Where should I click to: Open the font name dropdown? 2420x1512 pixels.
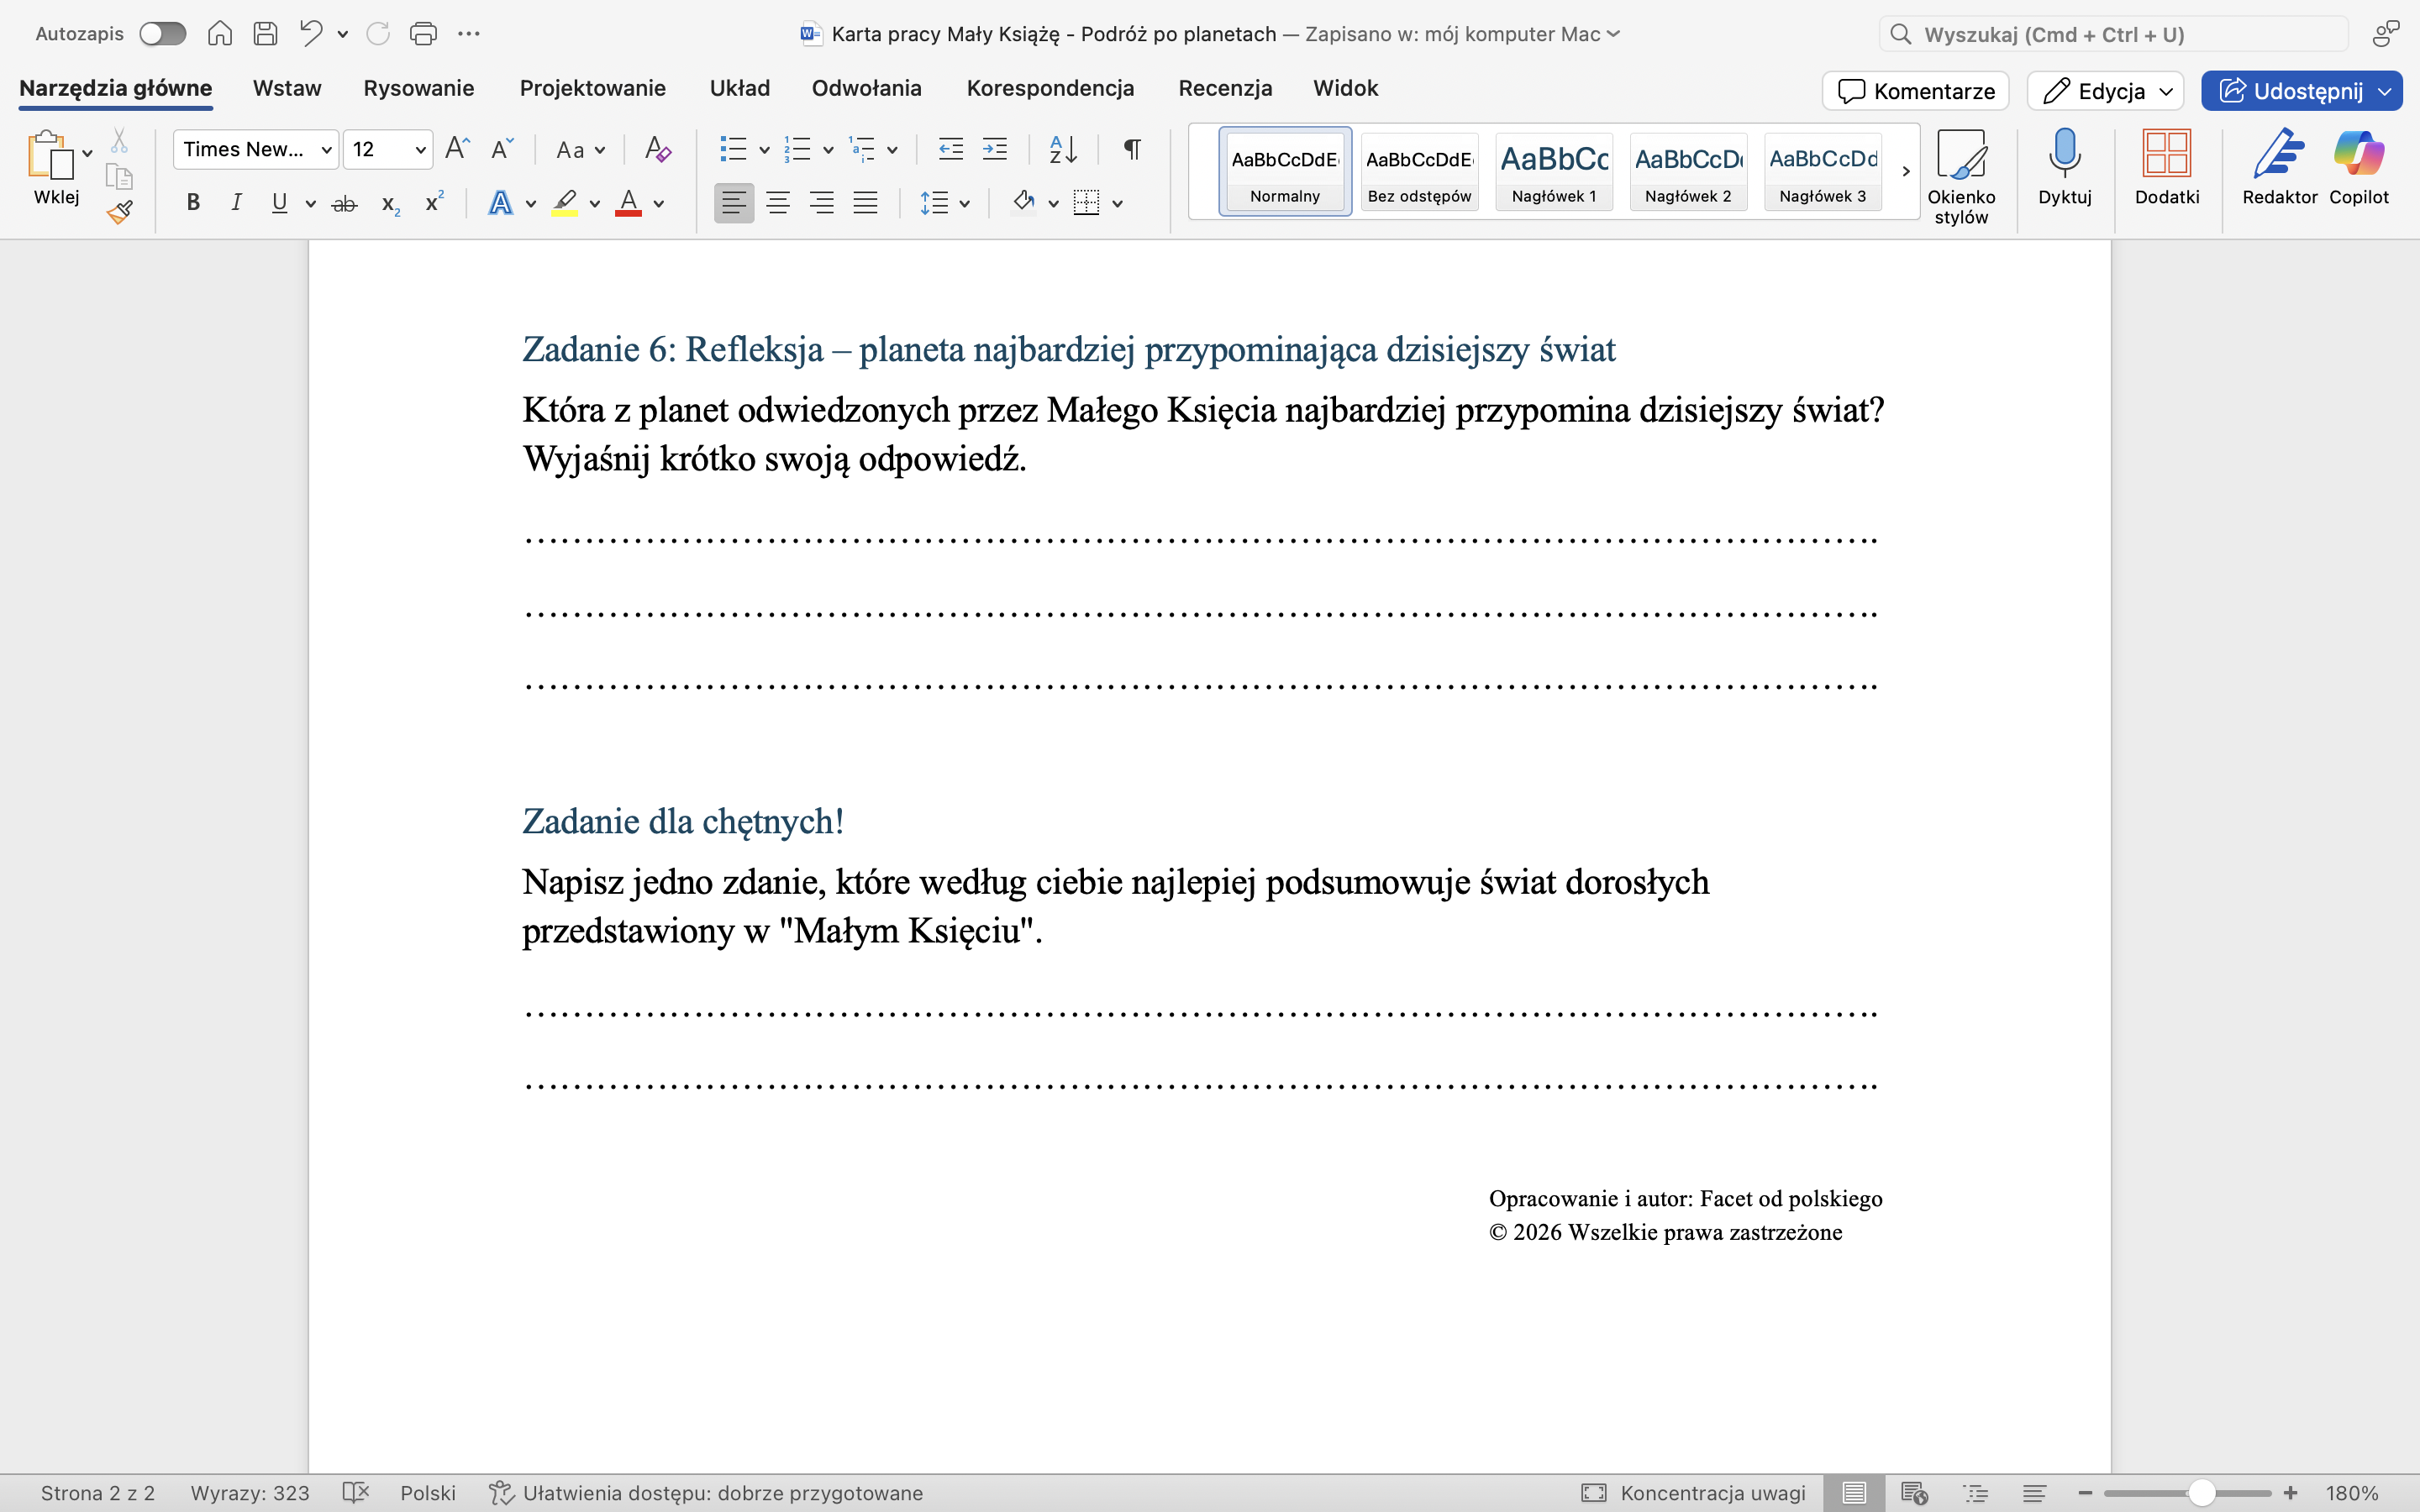click(x=326, y=150)
